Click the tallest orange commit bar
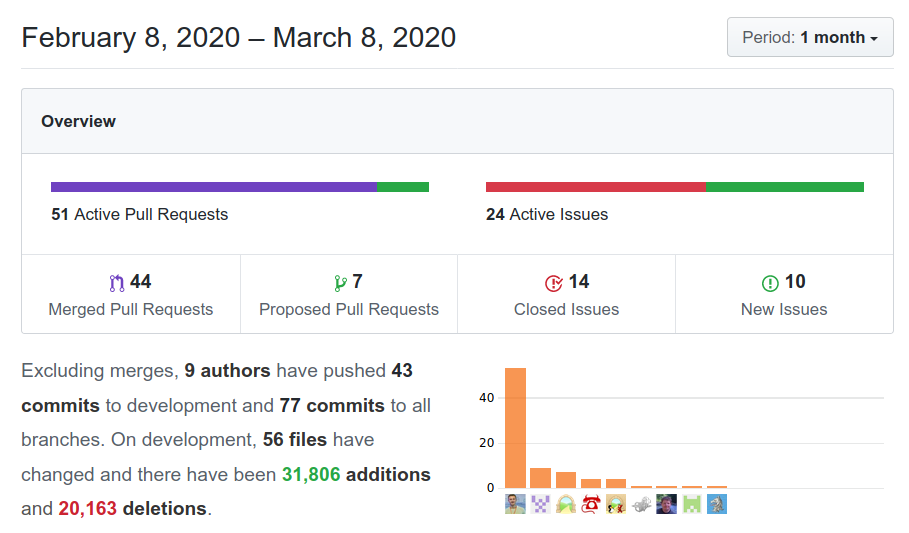The image size is (909, 533). 515,428
